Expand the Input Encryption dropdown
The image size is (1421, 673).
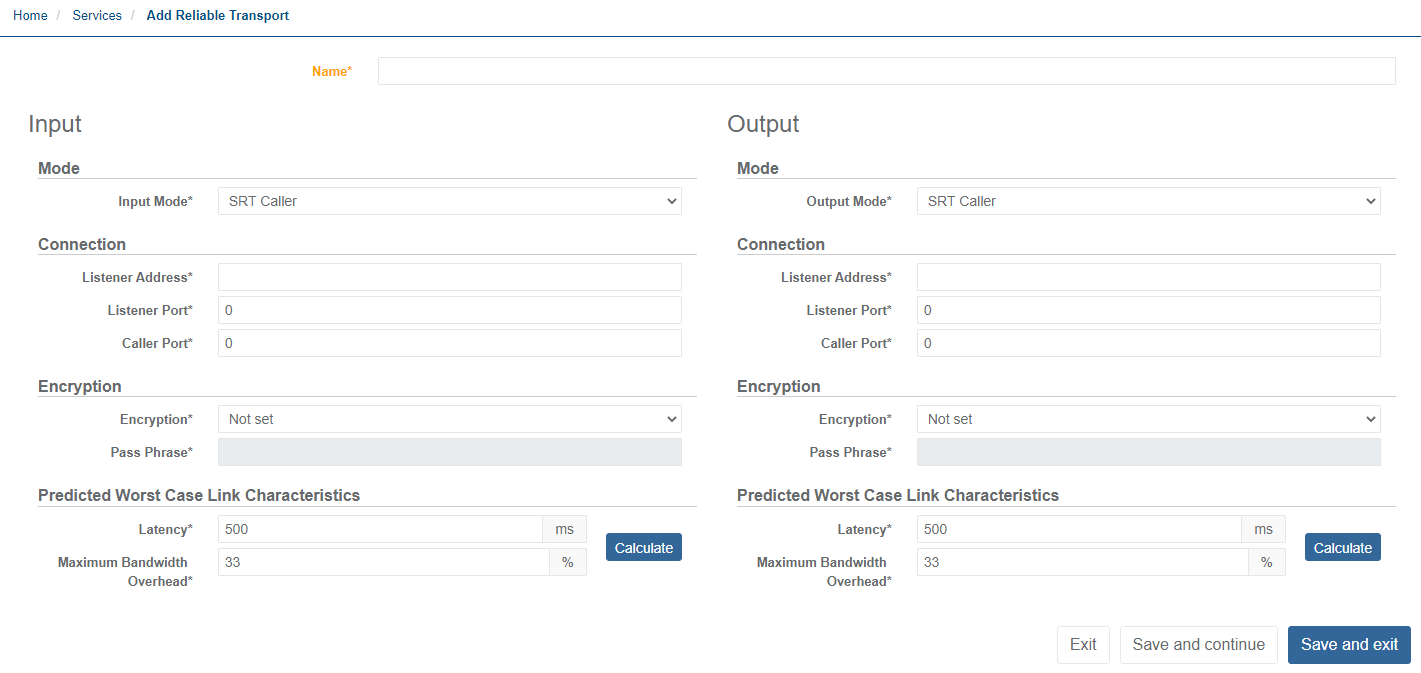[x=449, y=419]
